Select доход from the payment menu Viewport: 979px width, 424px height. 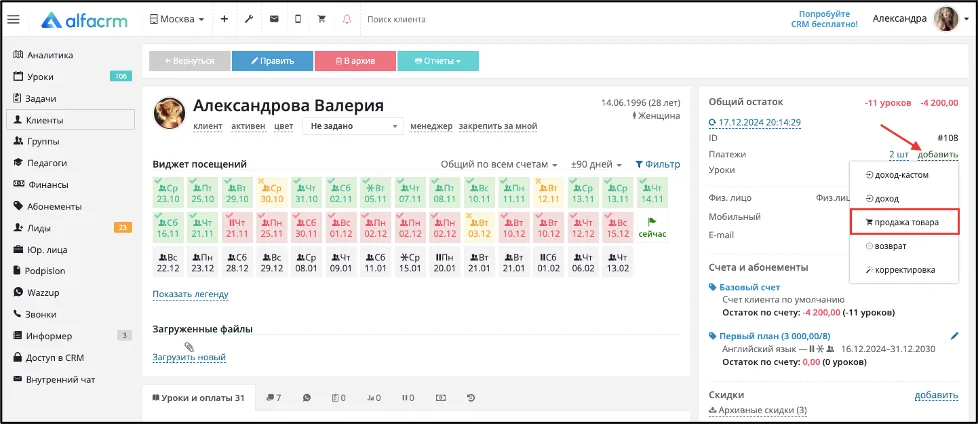pos(903,199)
